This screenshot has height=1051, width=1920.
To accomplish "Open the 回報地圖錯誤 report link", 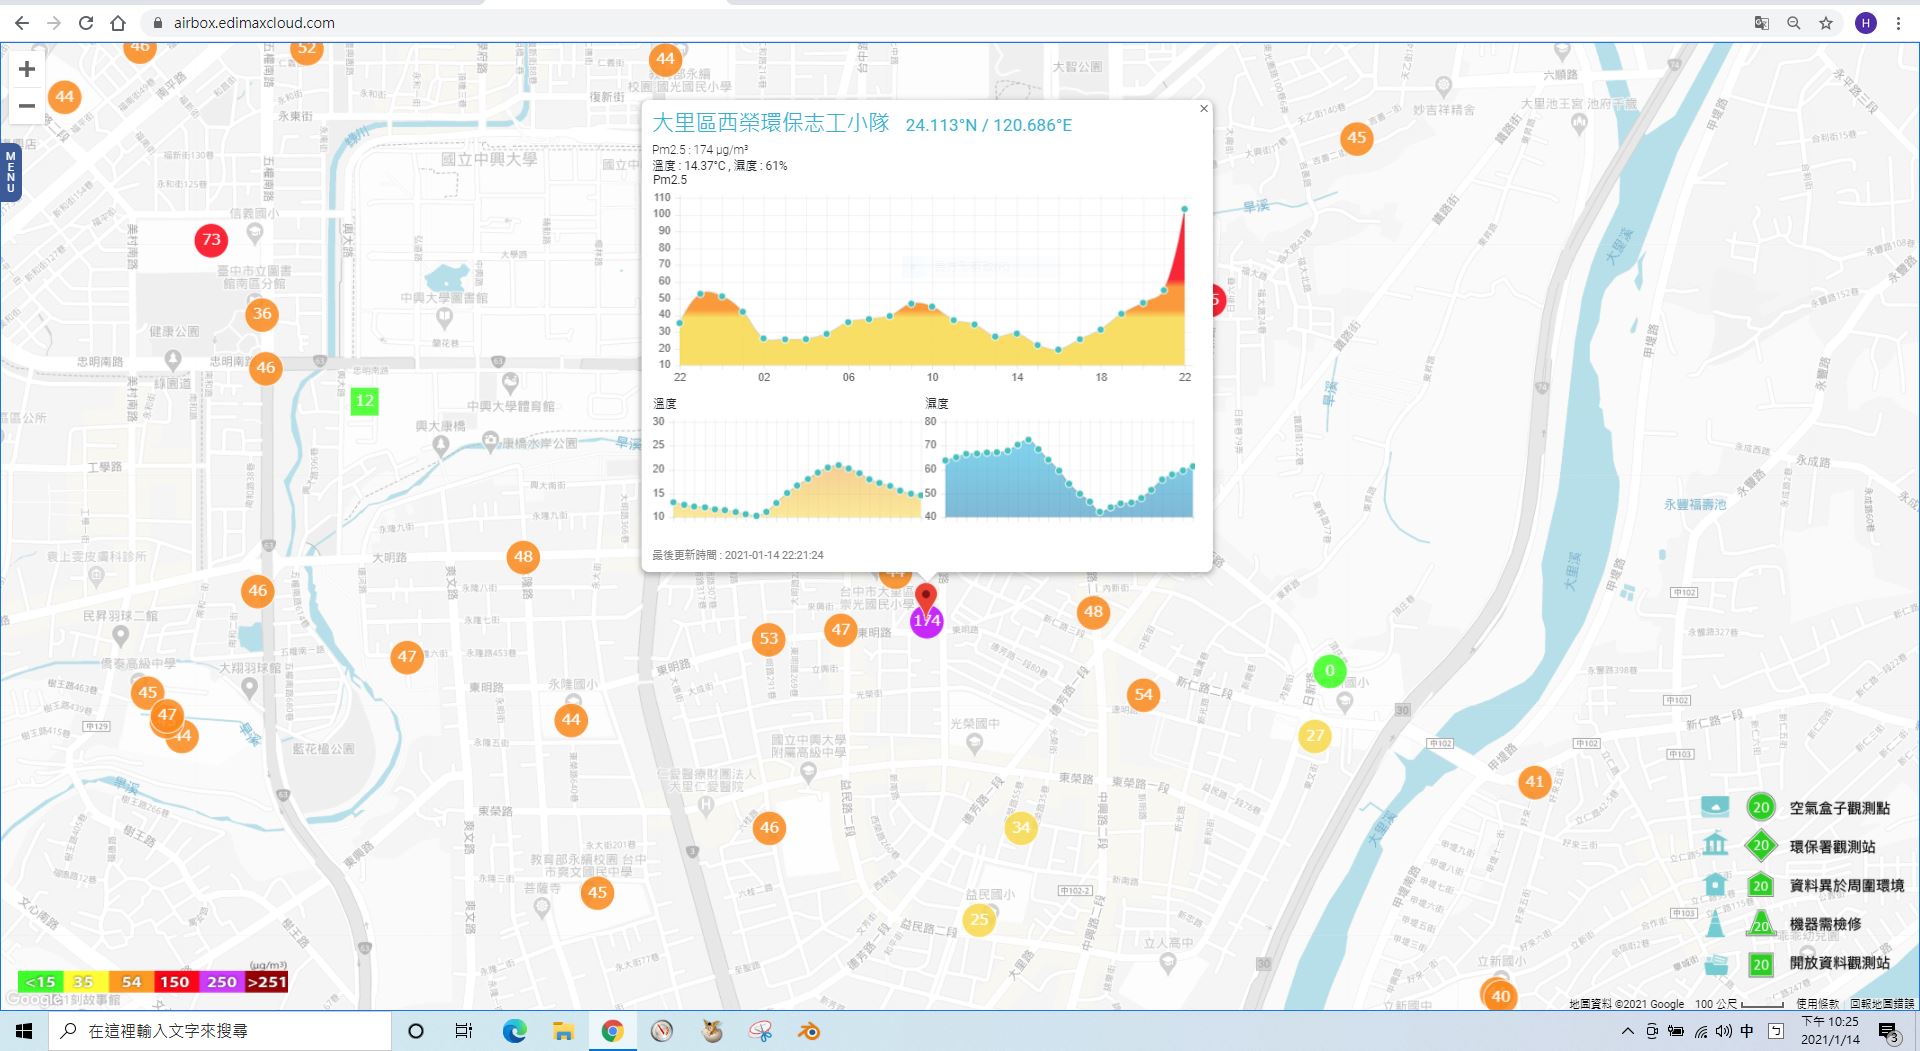I will pos(1882,1003).
